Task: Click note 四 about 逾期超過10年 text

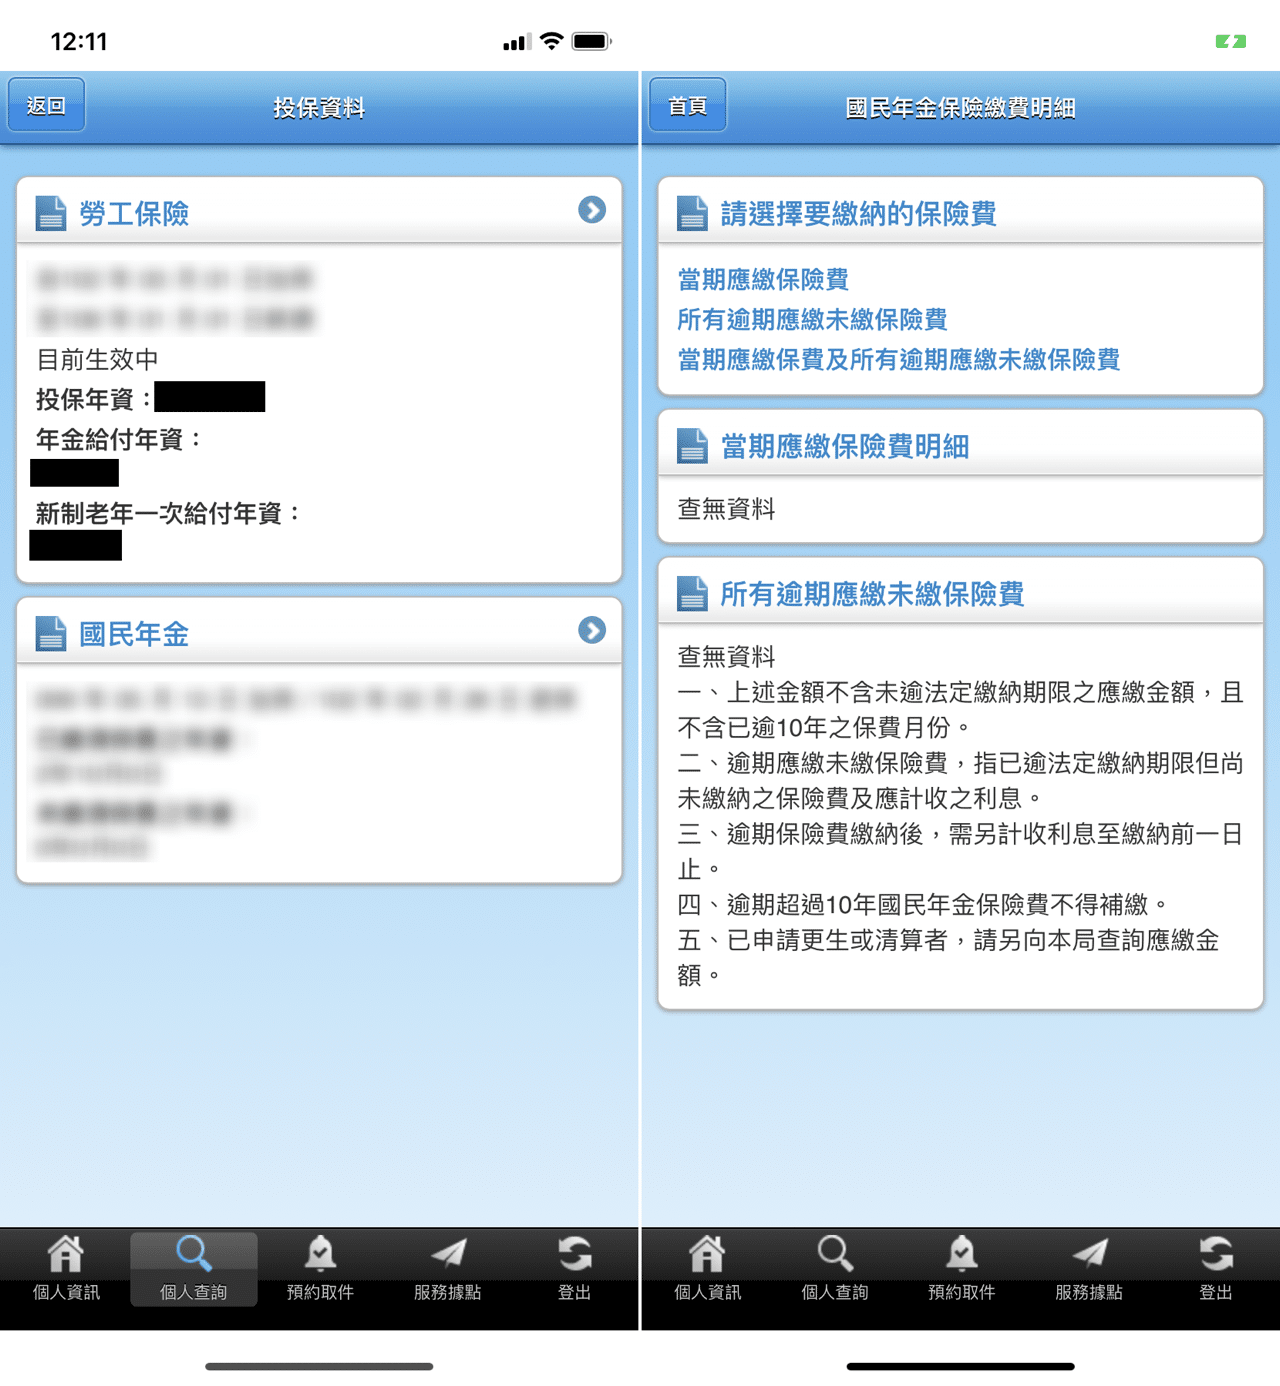Action: coord(922,905)
